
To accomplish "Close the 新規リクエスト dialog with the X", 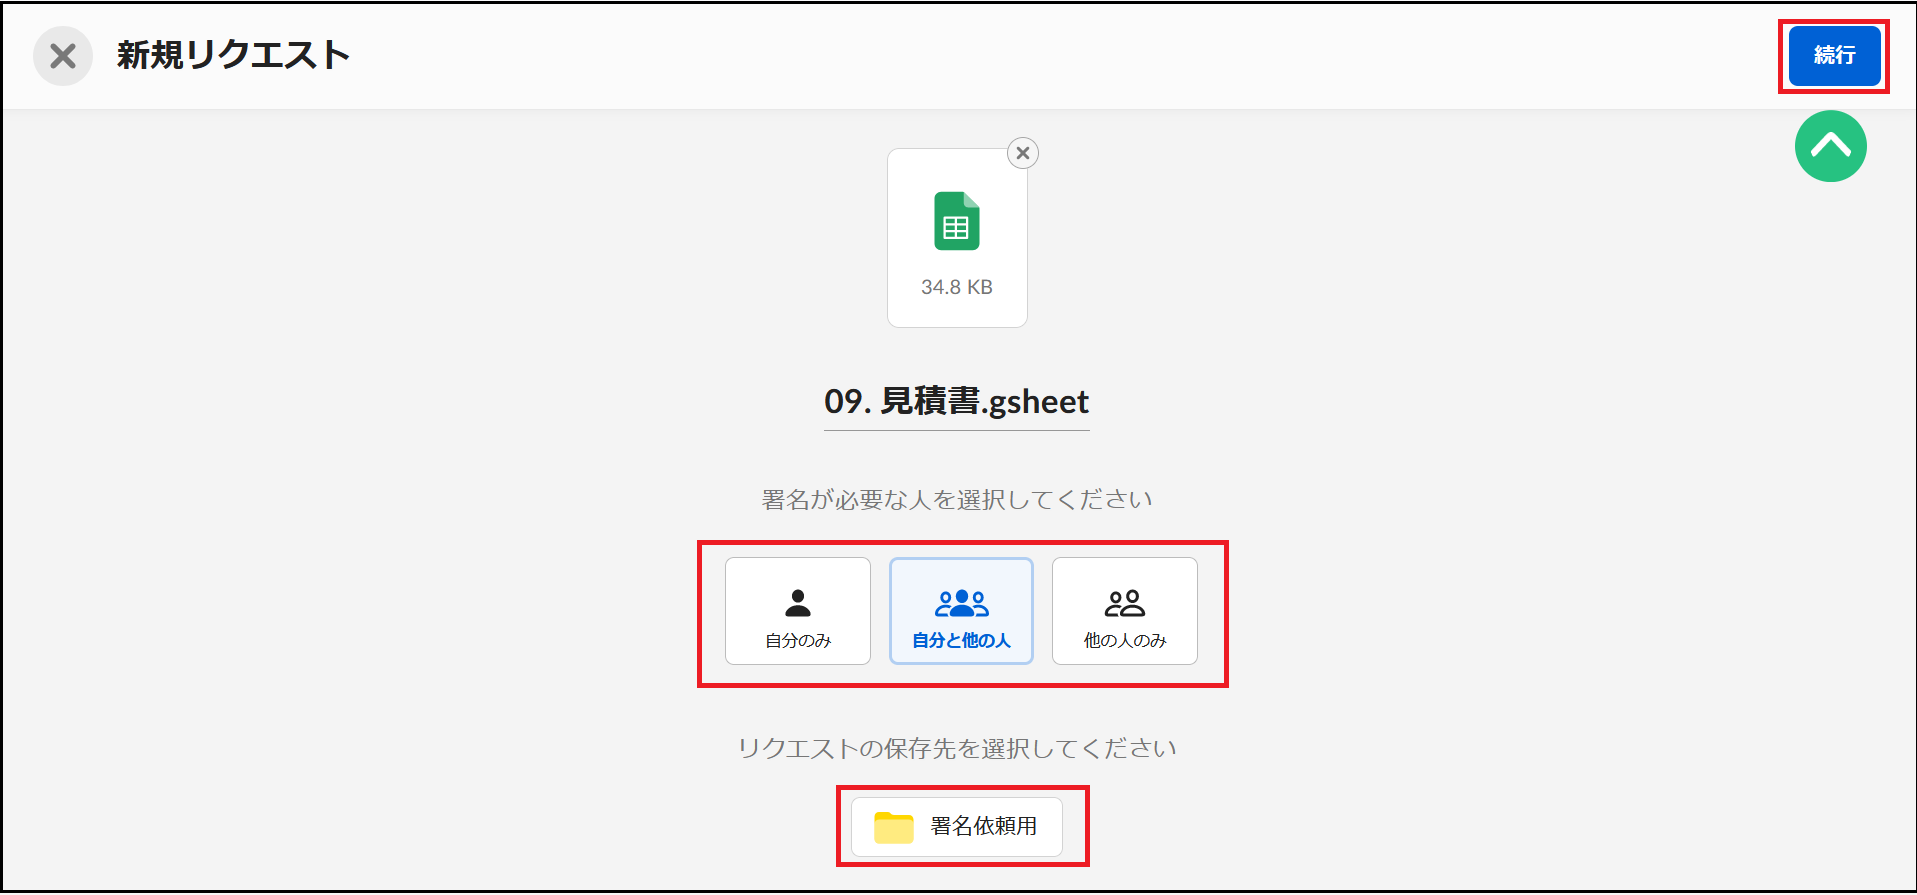I will click(x=63, y=56).
